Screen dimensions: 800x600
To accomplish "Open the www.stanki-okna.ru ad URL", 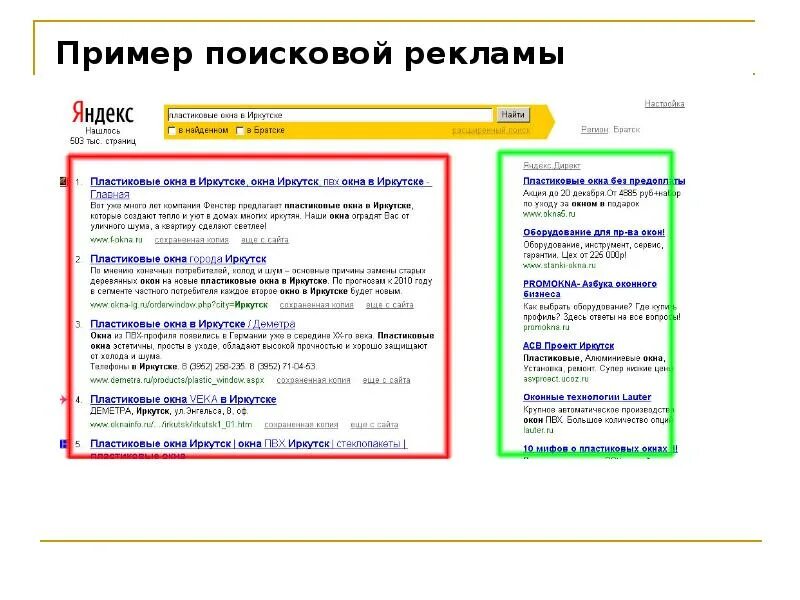I will (x=559, y=265).
